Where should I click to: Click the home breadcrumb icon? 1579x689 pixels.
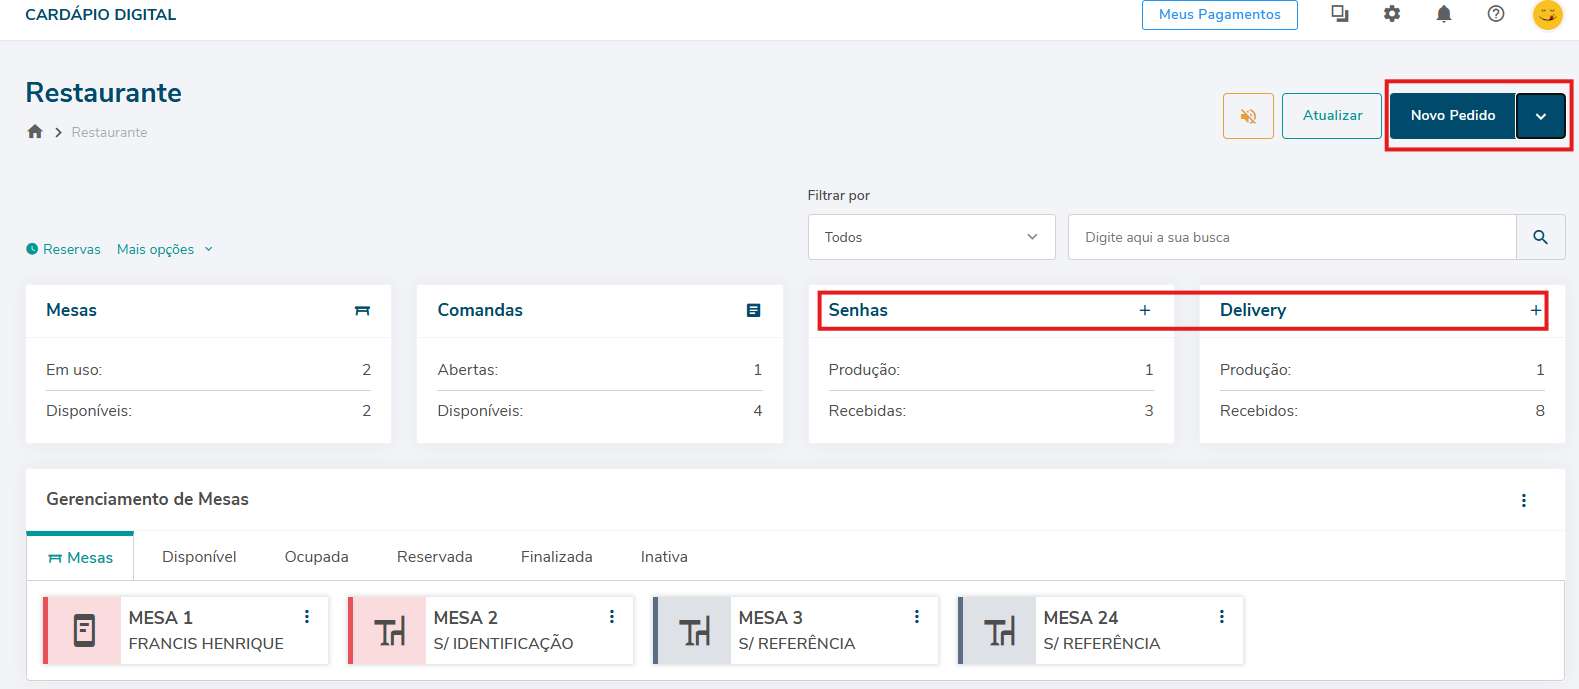click(35, 132)
